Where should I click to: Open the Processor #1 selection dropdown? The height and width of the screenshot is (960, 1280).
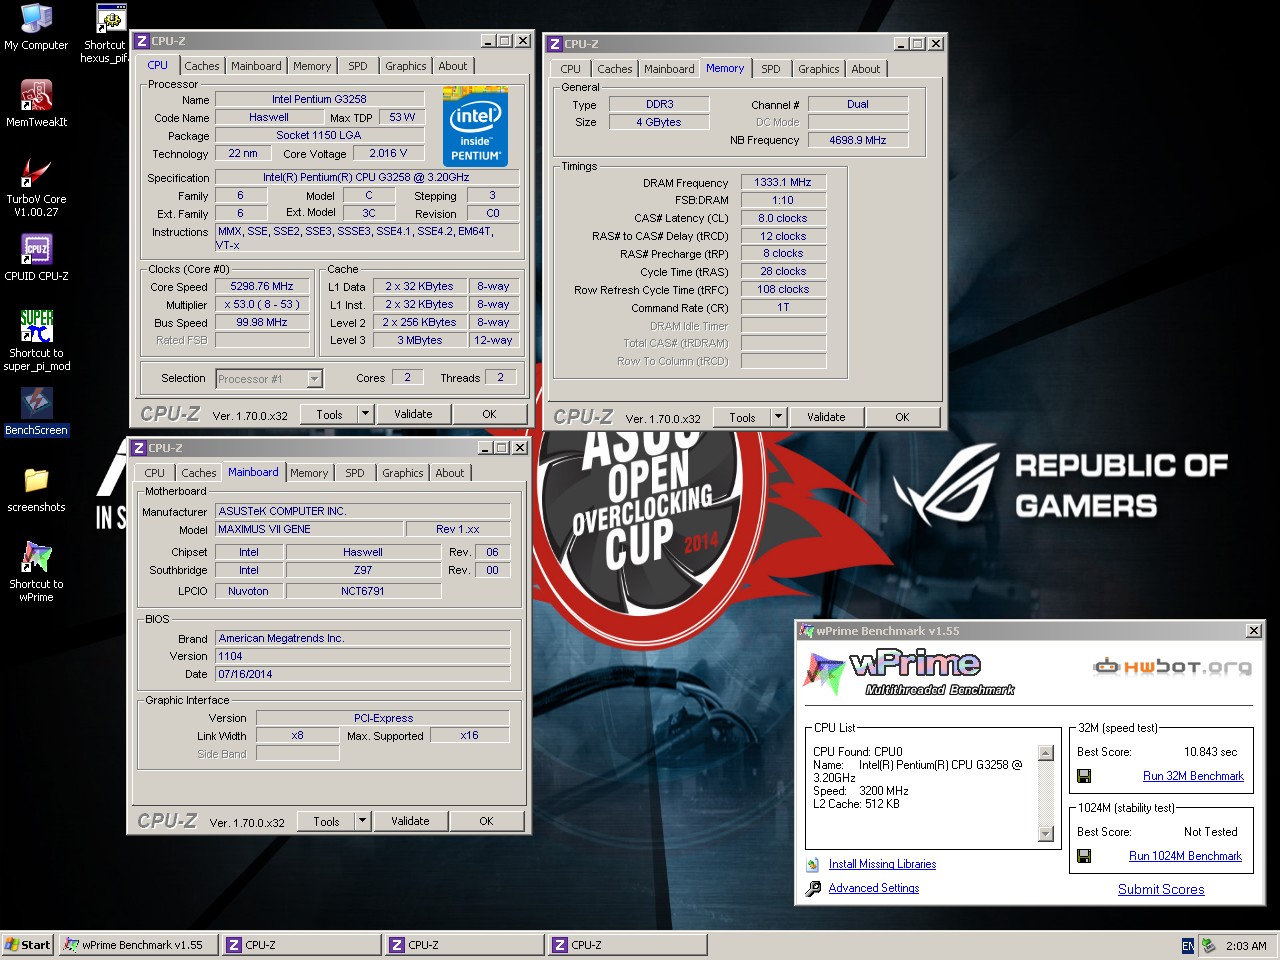pyautogui.click(x=314, y=379)
